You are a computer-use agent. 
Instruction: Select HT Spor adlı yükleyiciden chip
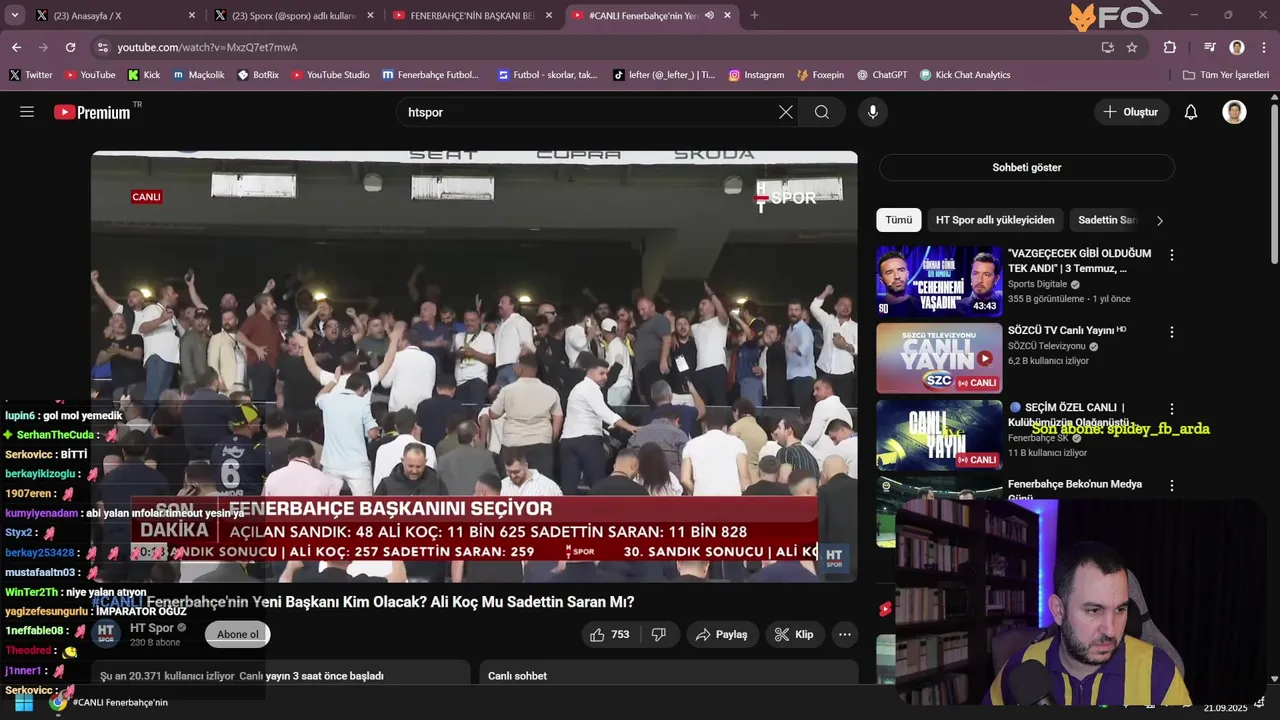[995, 220]
